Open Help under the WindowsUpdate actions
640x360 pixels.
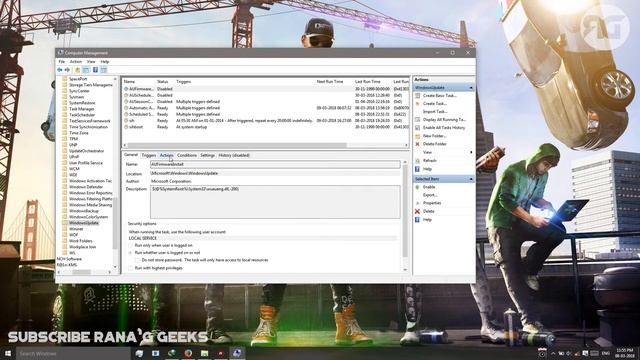(427, 169)
